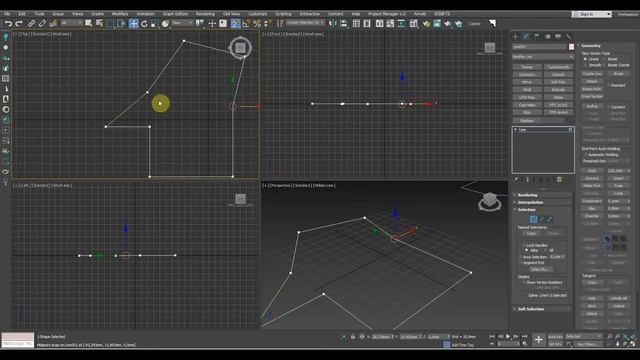Open the Modifier List dropdown
Viewport: 640px width, 360px height.
click(x=543, y=57)
